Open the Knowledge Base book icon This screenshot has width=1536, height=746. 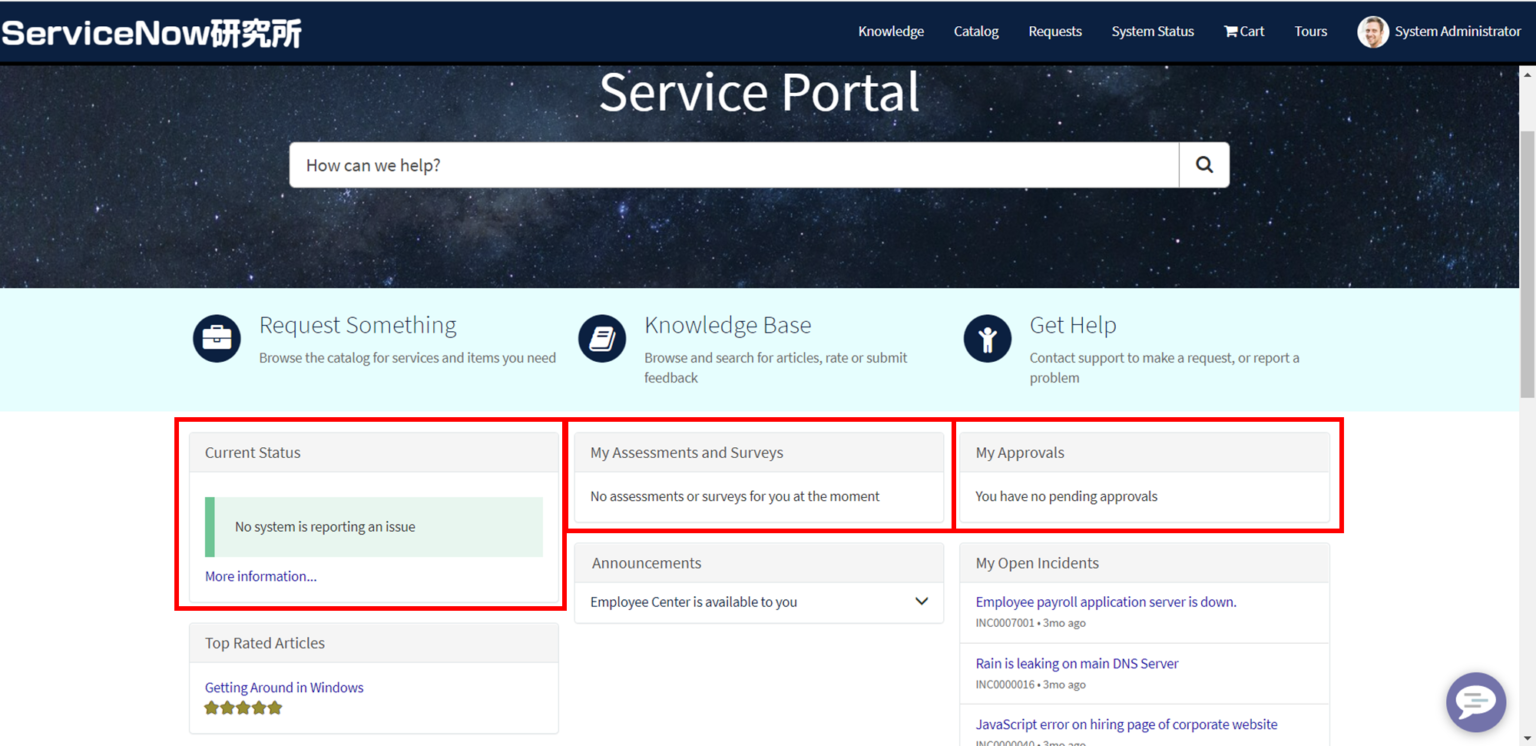tap(602, 338)
